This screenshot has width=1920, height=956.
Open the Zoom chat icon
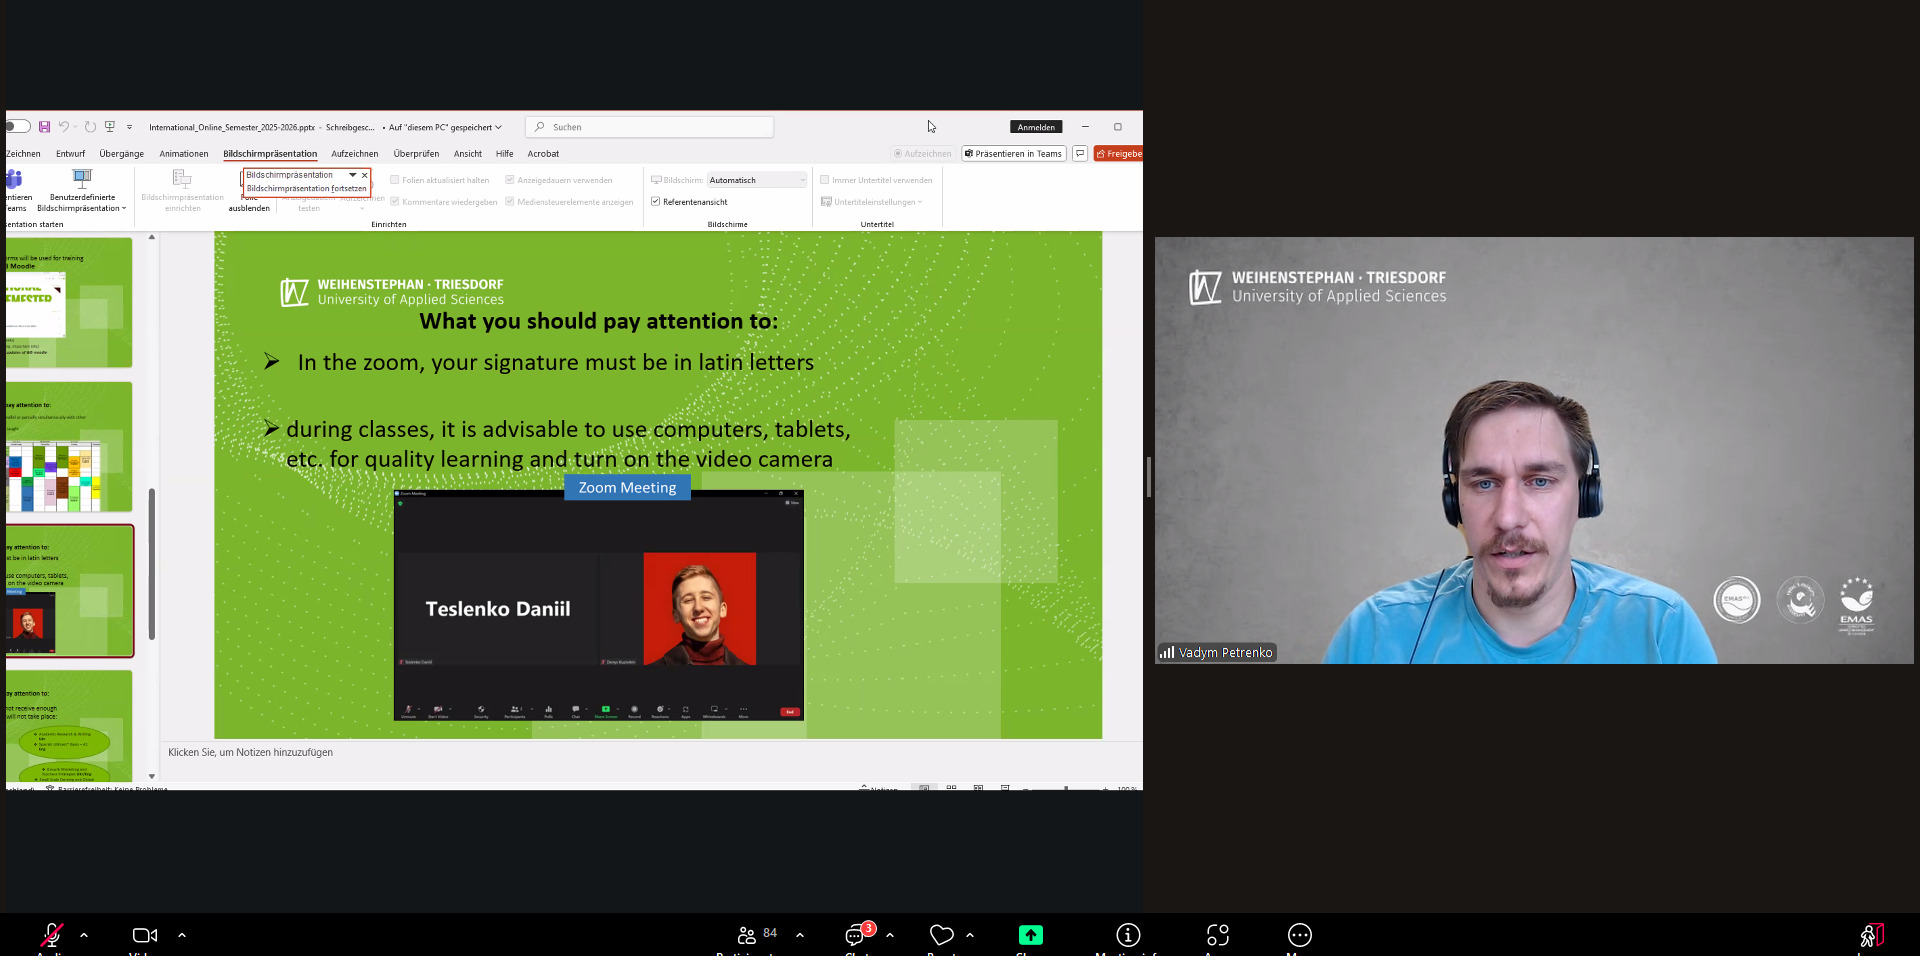point(856,935)
